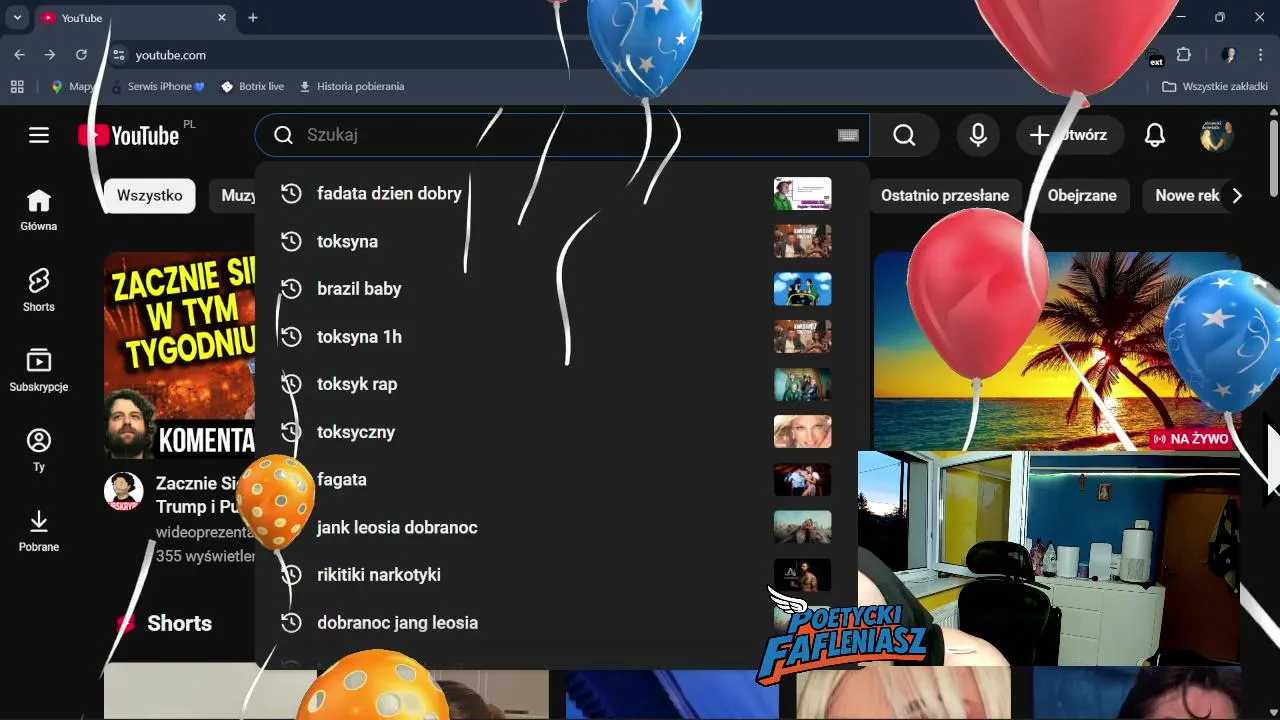1280x720 pixels.
Task: Open the browser extensions puzzle icon
Action: [1184, 55]
